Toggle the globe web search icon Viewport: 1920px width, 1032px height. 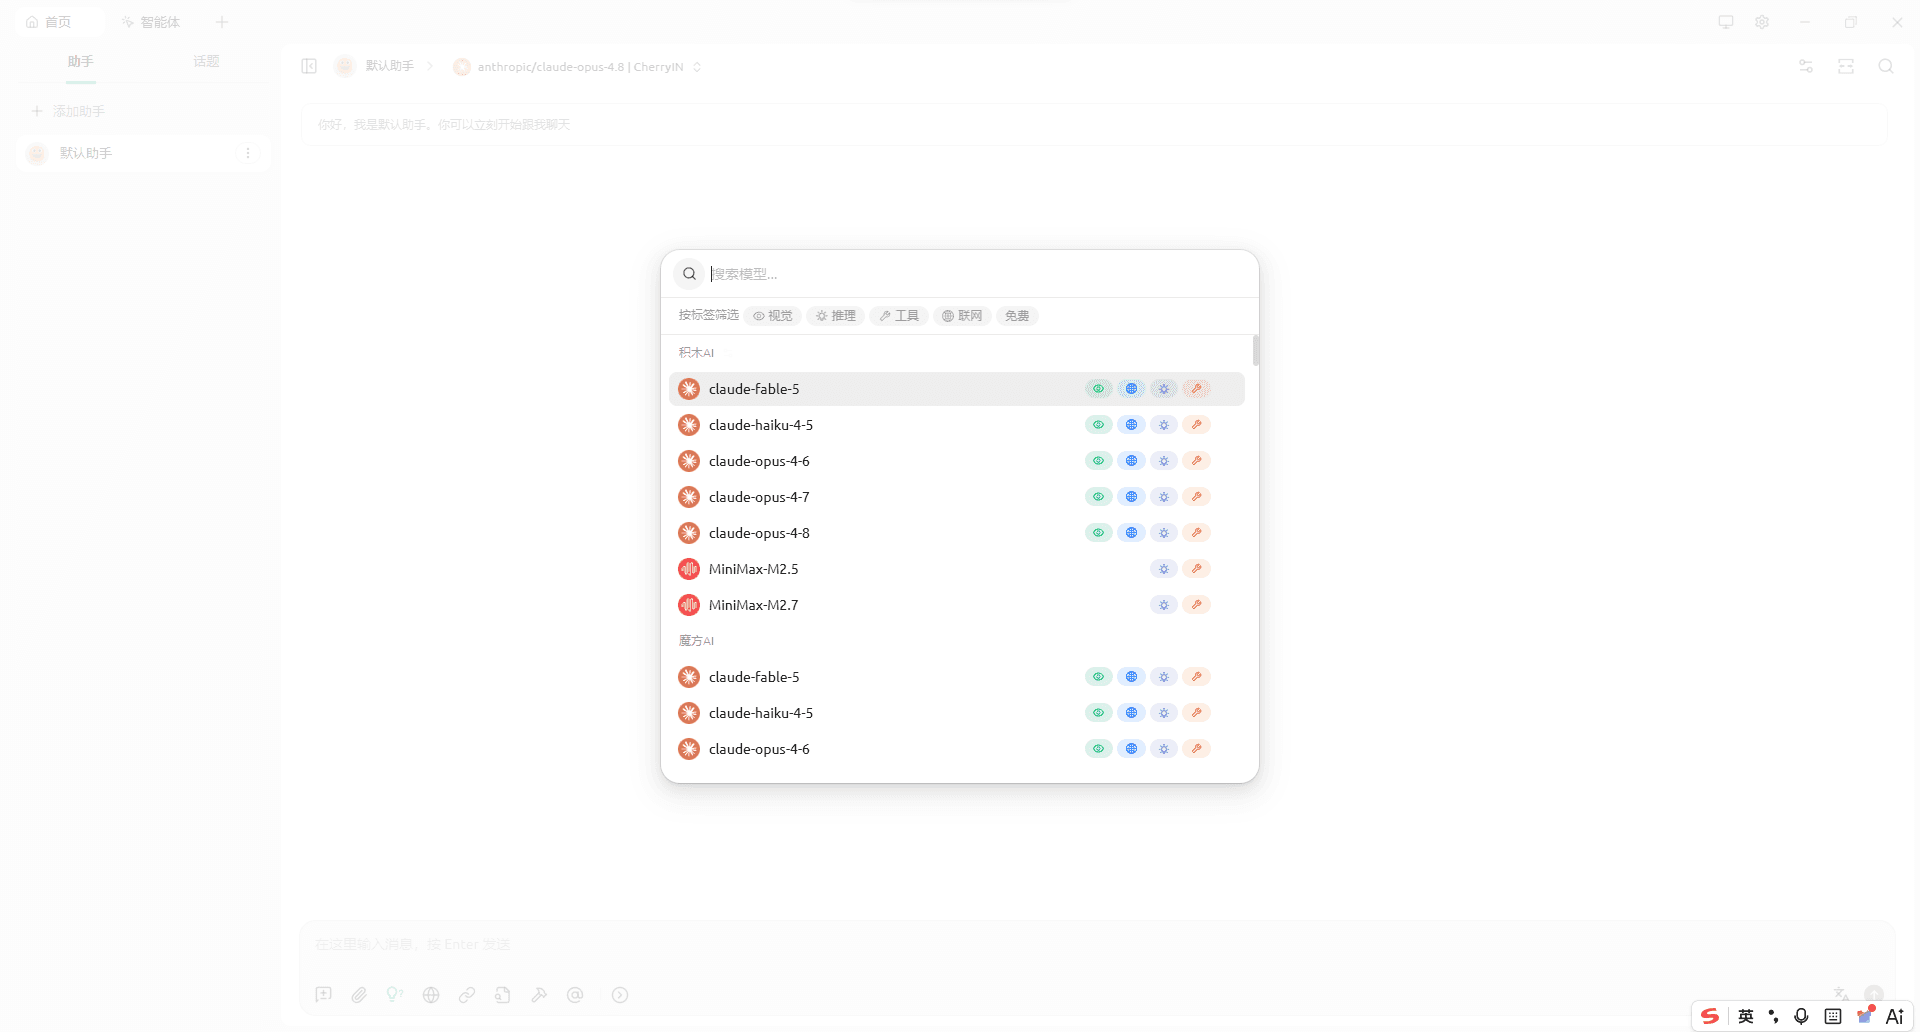431,995
